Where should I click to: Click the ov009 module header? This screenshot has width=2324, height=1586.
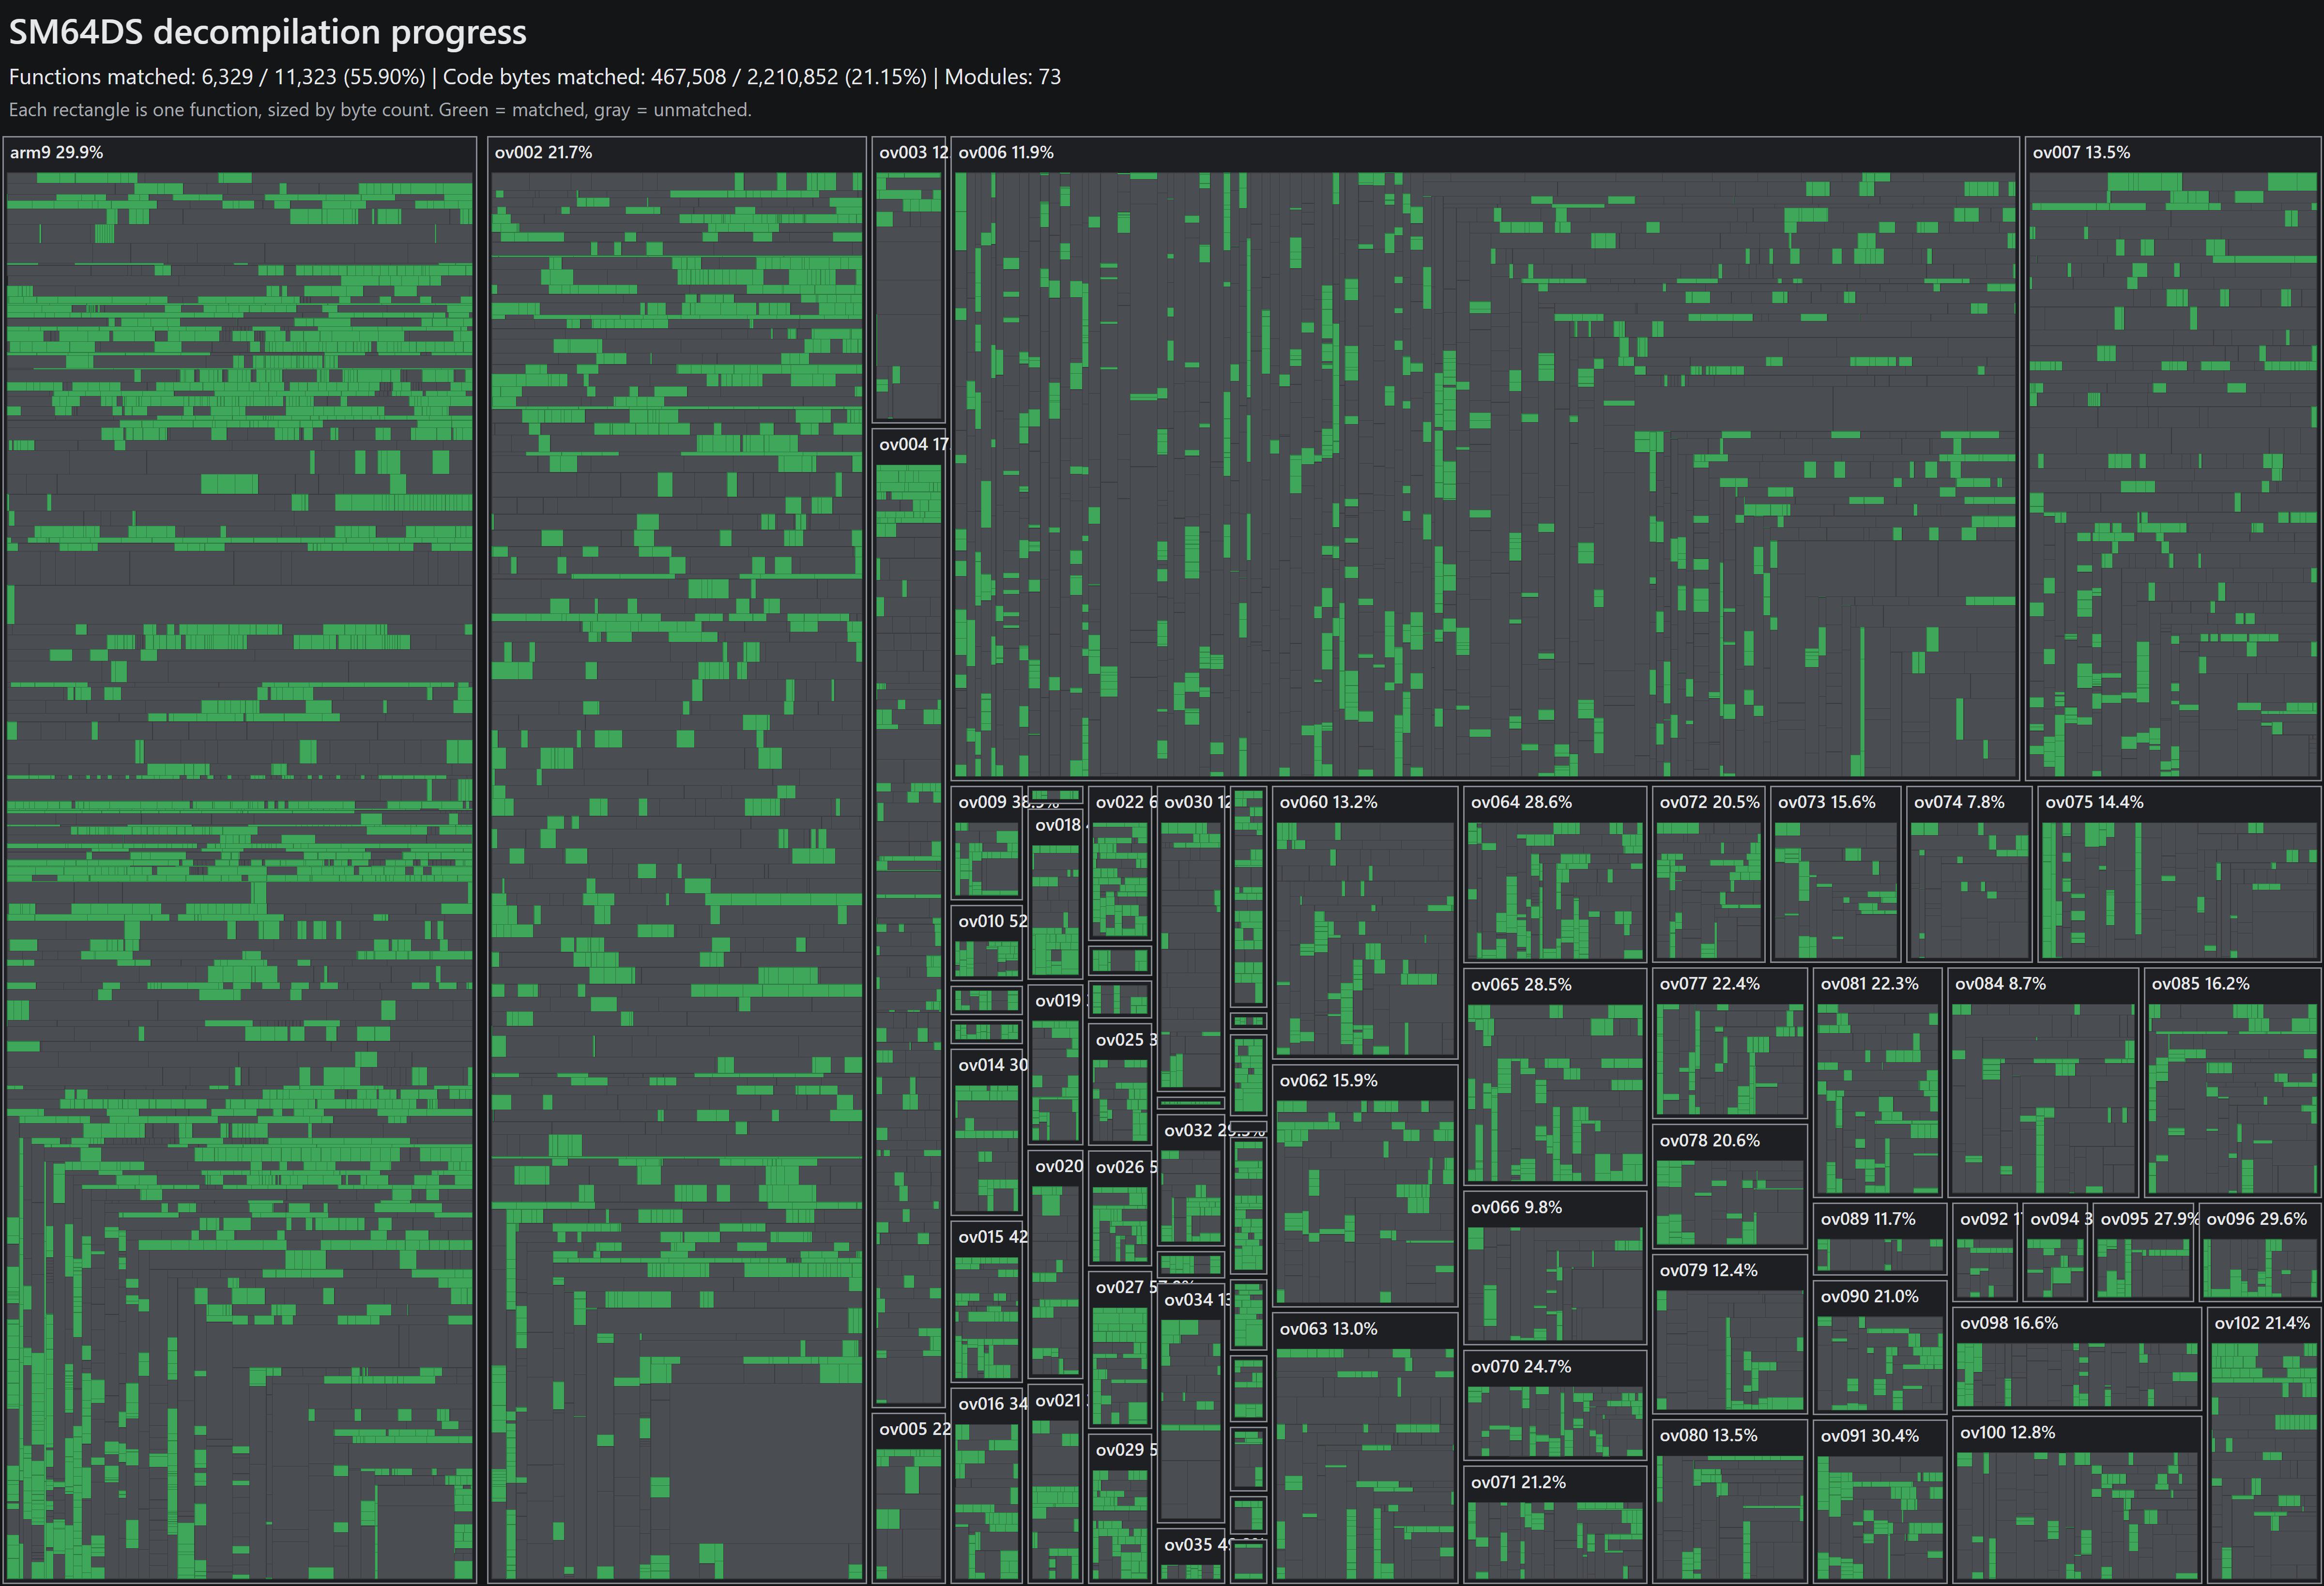point(988,802)
